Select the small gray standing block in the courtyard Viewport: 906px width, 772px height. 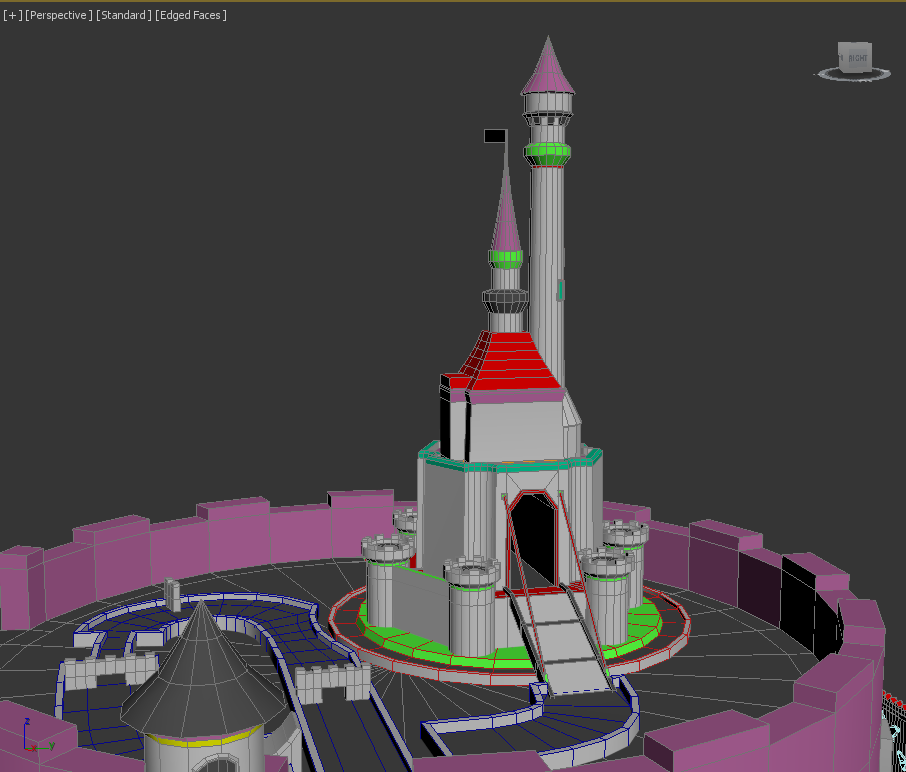172,593
